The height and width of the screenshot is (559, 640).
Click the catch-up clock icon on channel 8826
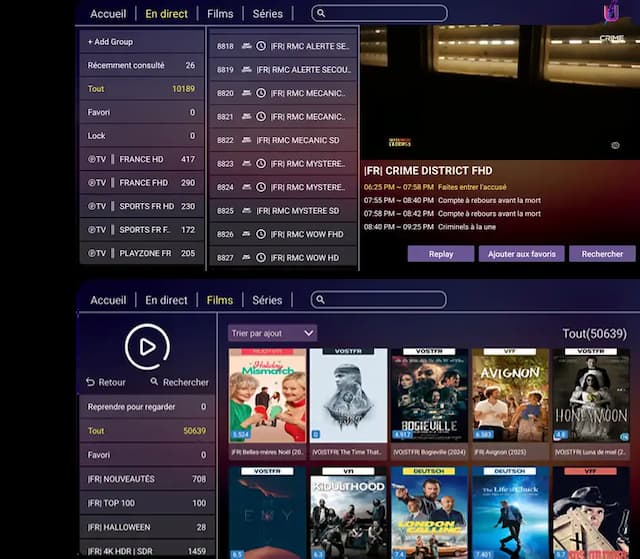click(261, 234)
